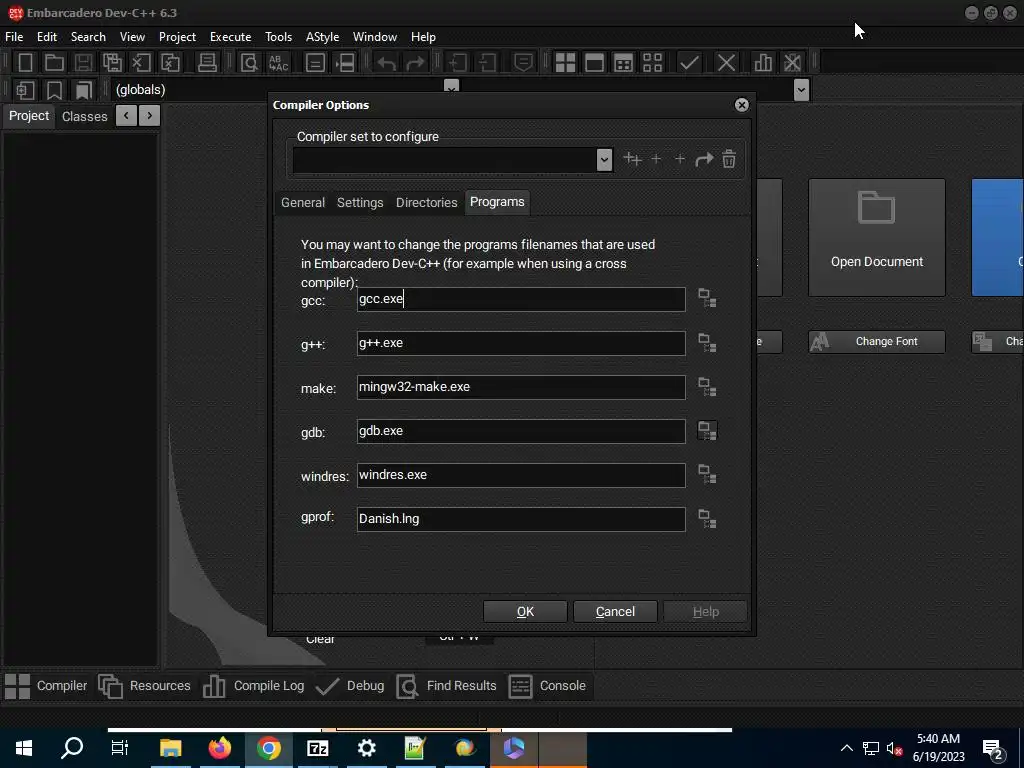Image resolution: width=1024 pixels, height=768 pixels.
Task: Select the Classes panel tab
Action: pos(84,116)
